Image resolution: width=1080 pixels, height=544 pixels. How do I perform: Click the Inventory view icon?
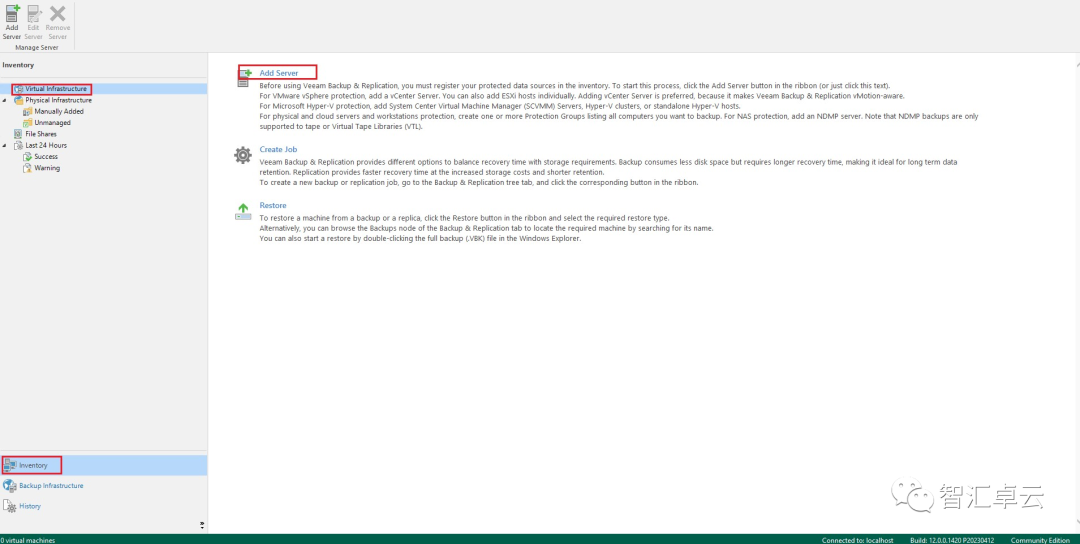10,465
